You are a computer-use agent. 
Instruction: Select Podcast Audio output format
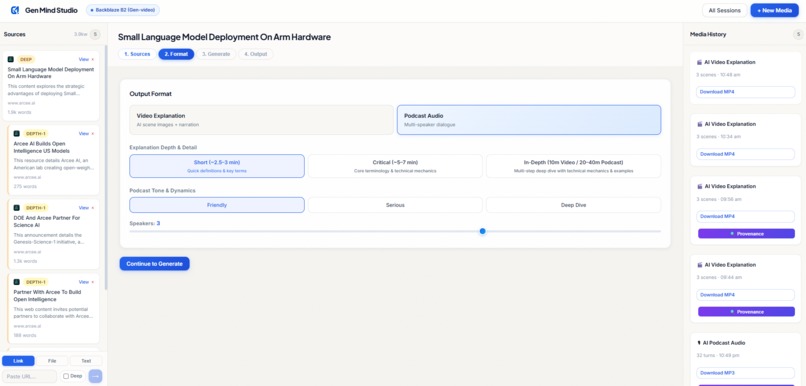(529, 120)
